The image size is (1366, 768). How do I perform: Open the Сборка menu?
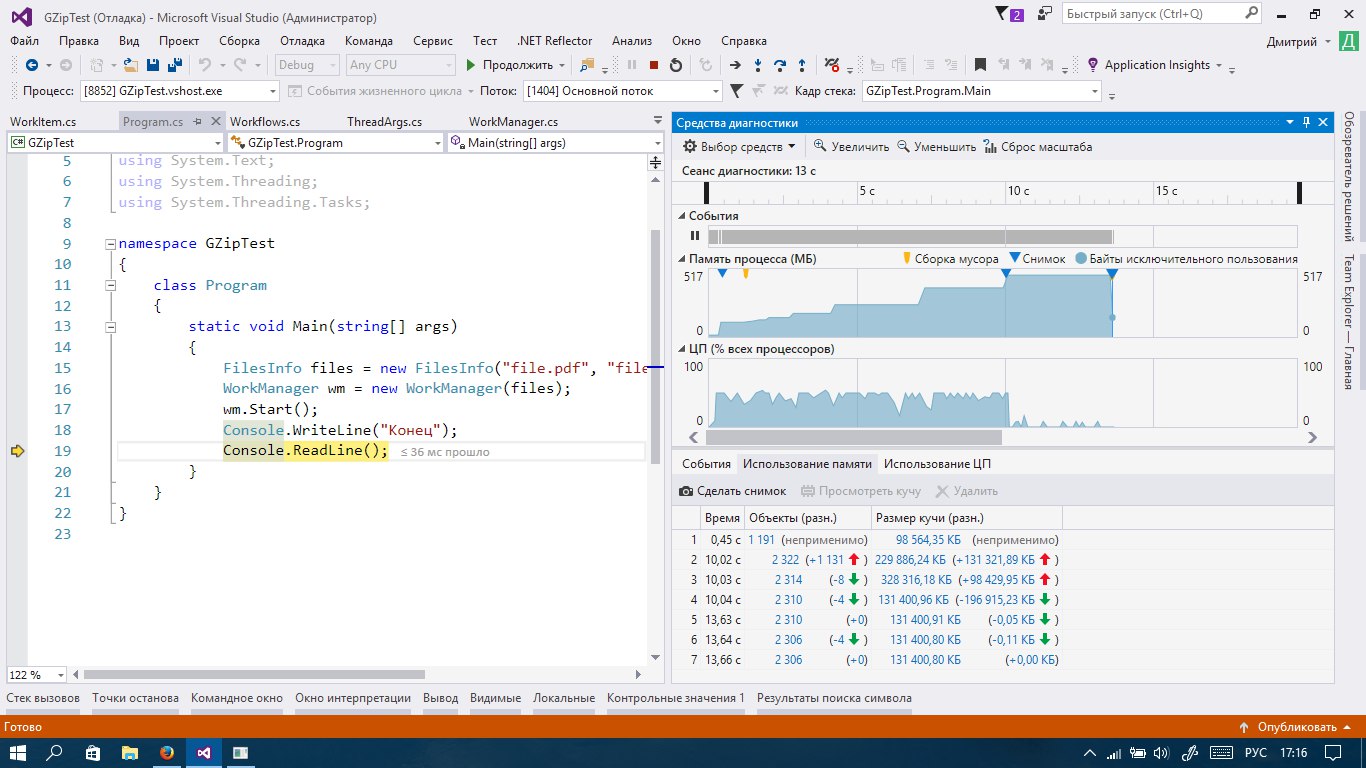tap(240, 41)
